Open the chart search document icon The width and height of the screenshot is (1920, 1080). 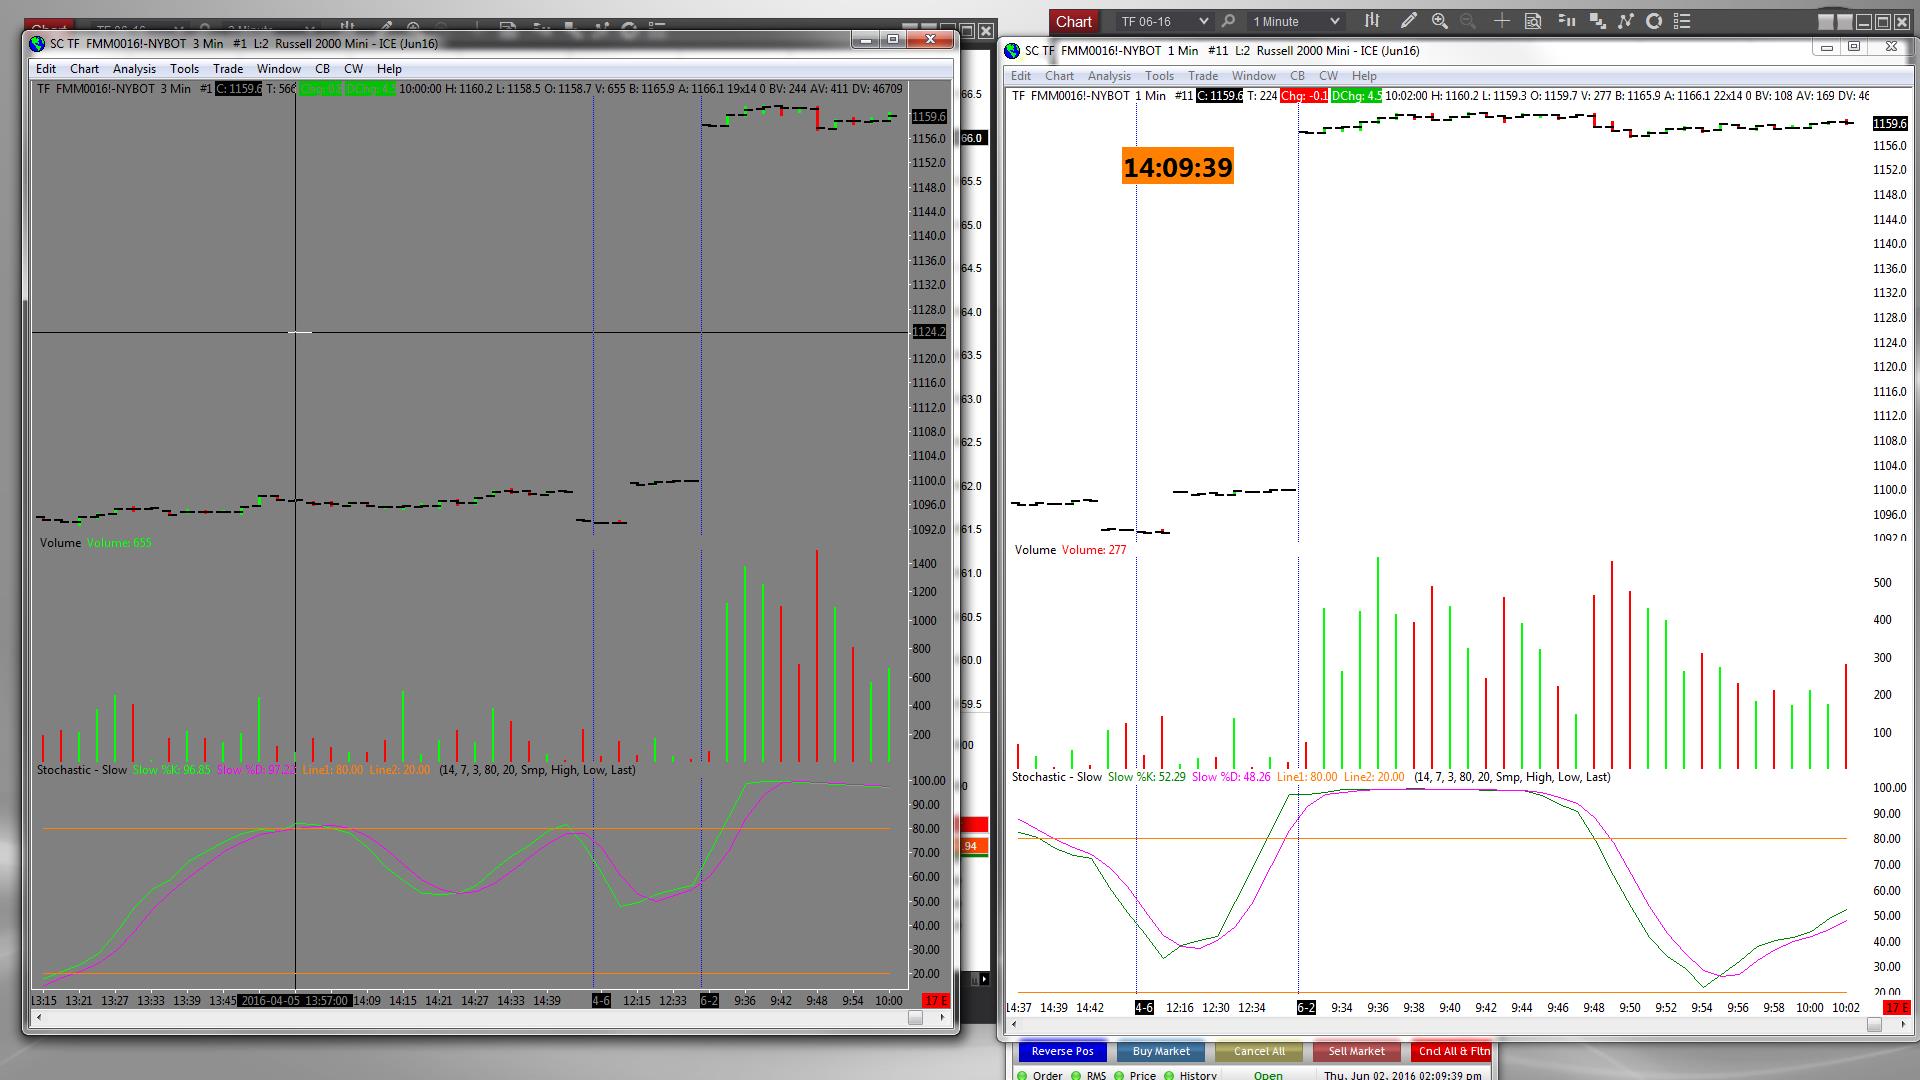click(1532, 21)
